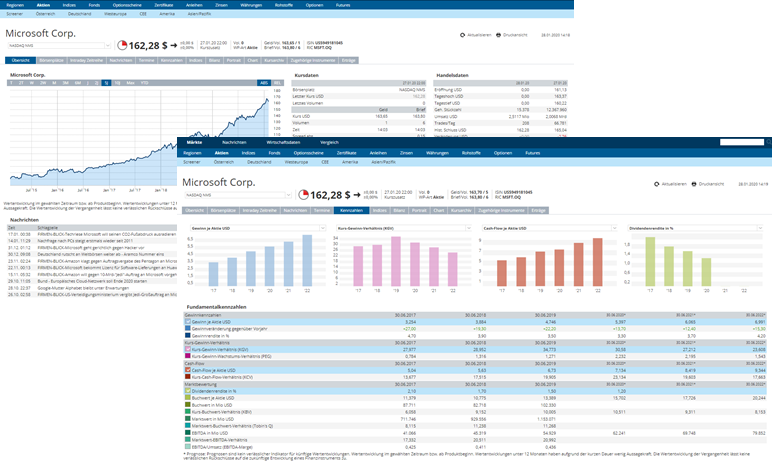Viewport: 772px width, 463px height.
Task: Toggle the Buchwert je Aktie USD checkbox
Action: (188, 397)
